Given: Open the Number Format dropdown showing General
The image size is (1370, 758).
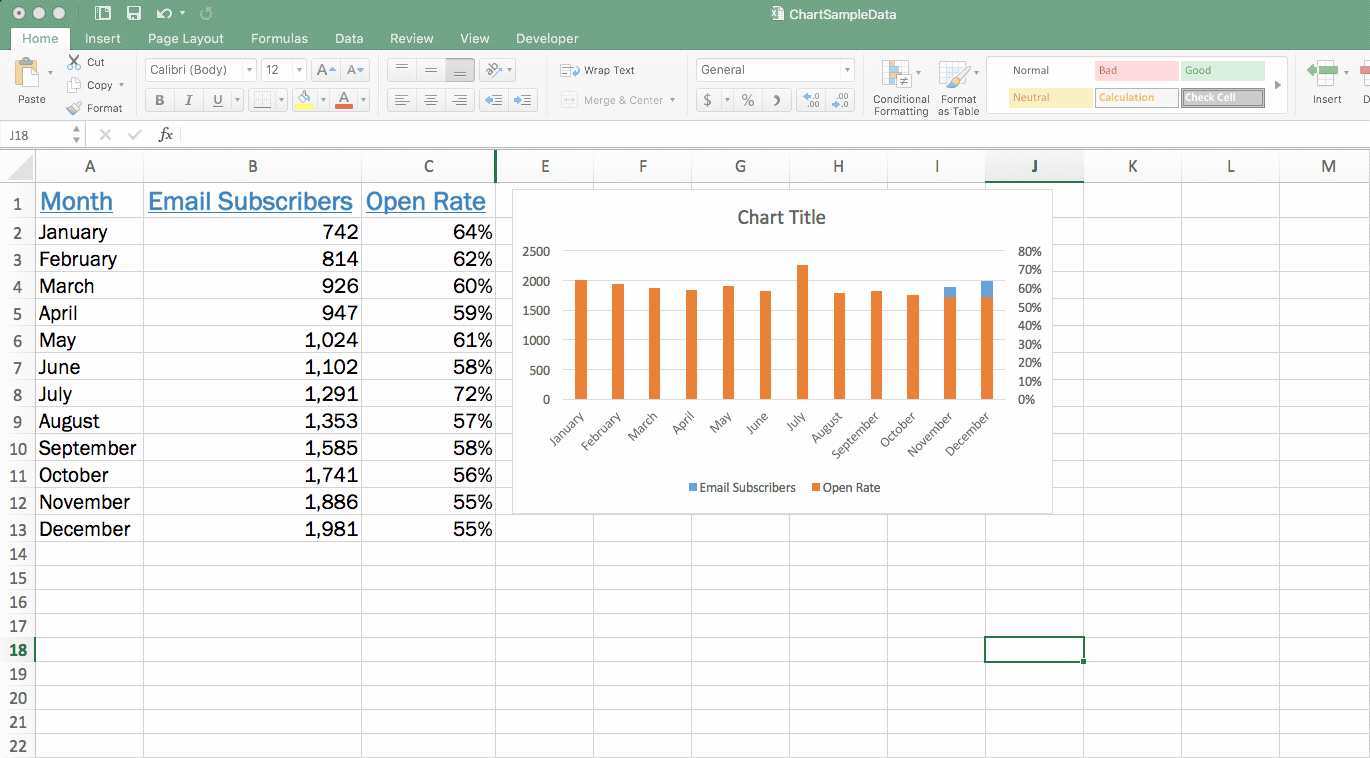Looking at the screenshot, I should click(775, 70).
